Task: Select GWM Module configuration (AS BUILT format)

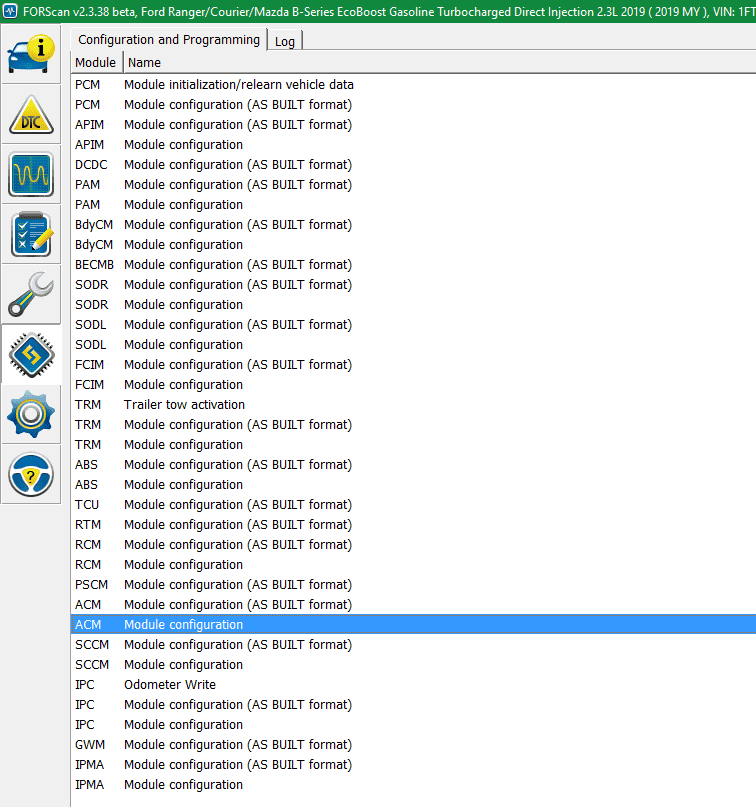Action: (413, 745)
